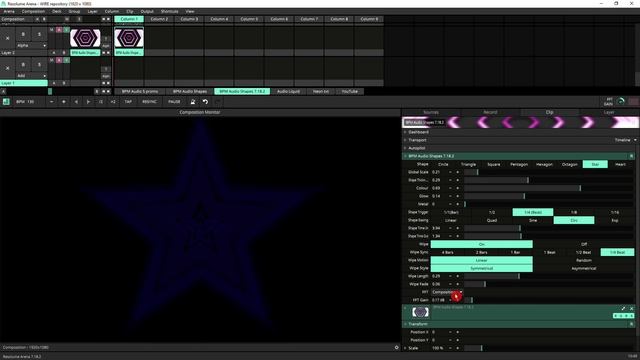Viewport: 640px width, 360px height.
Task: Click the TAP tempo button
Action: [128, 102]
